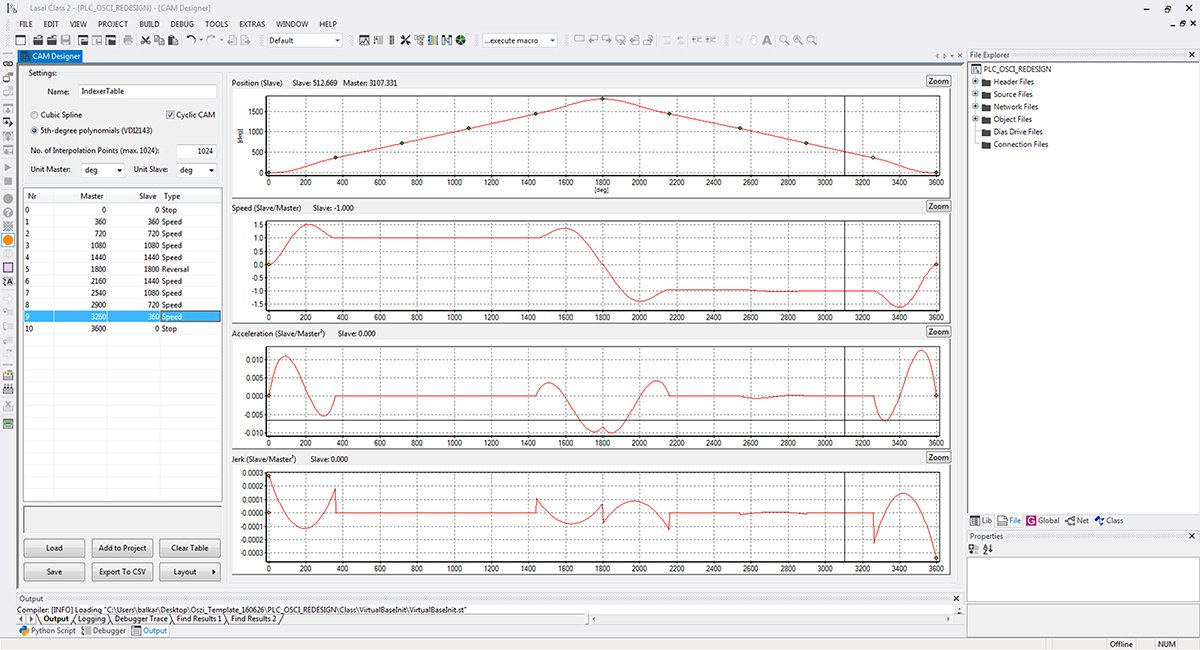The width and height of the screenshot is (1200, 650).
Task: Click the Add to Project button
Action: click(122, 548)
